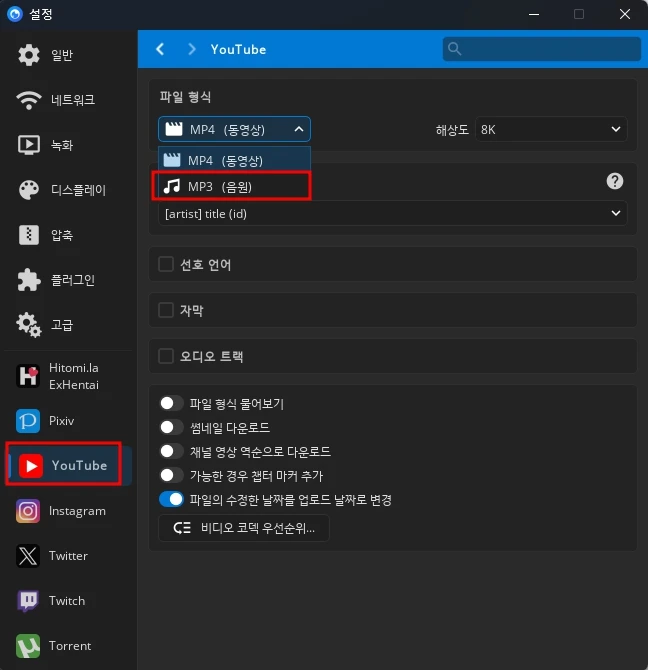
Task: Choose MP4 (동영상) from the list
Action: (x=234, y=160)
